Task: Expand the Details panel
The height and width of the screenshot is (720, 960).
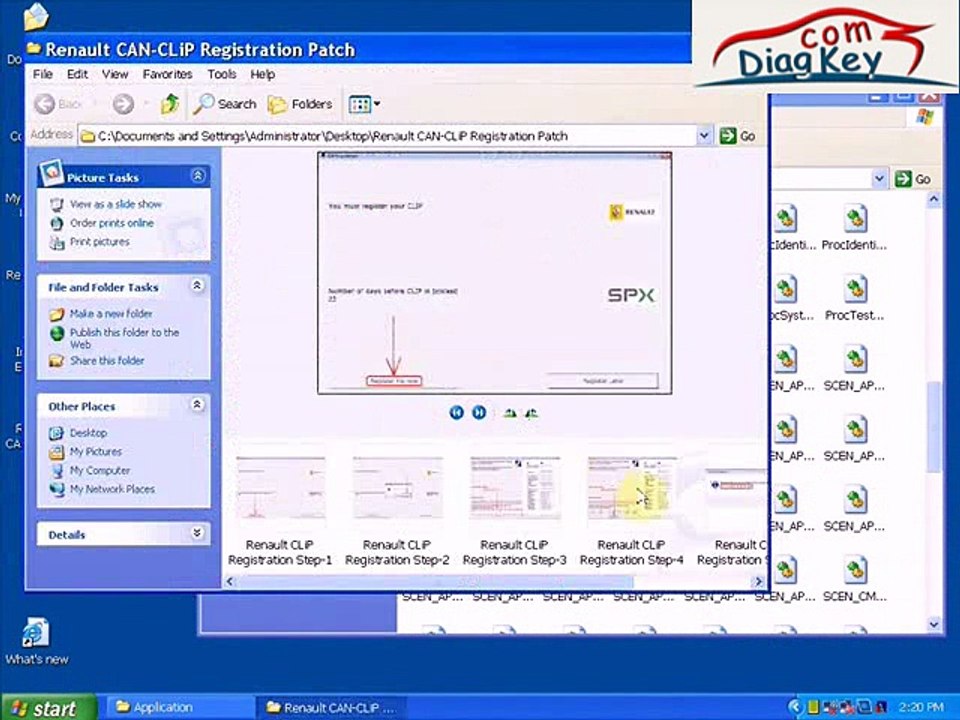Action: (197, 533)
